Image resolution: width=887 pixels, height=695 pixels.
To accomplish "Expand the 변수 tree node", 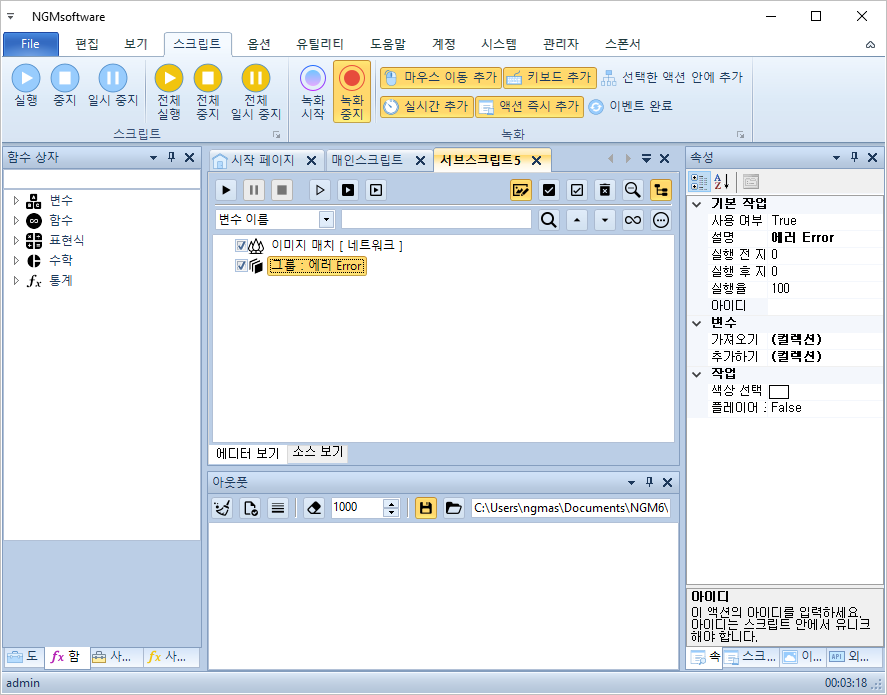I will pos(16,200).
